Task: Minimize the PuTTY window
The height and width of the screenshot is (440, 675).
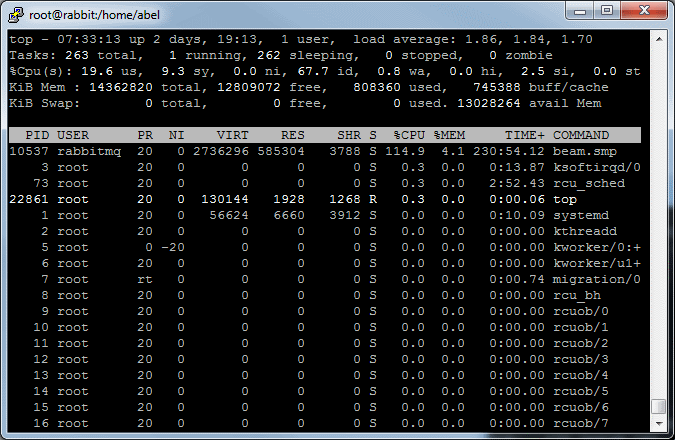Action: (580, 11)
